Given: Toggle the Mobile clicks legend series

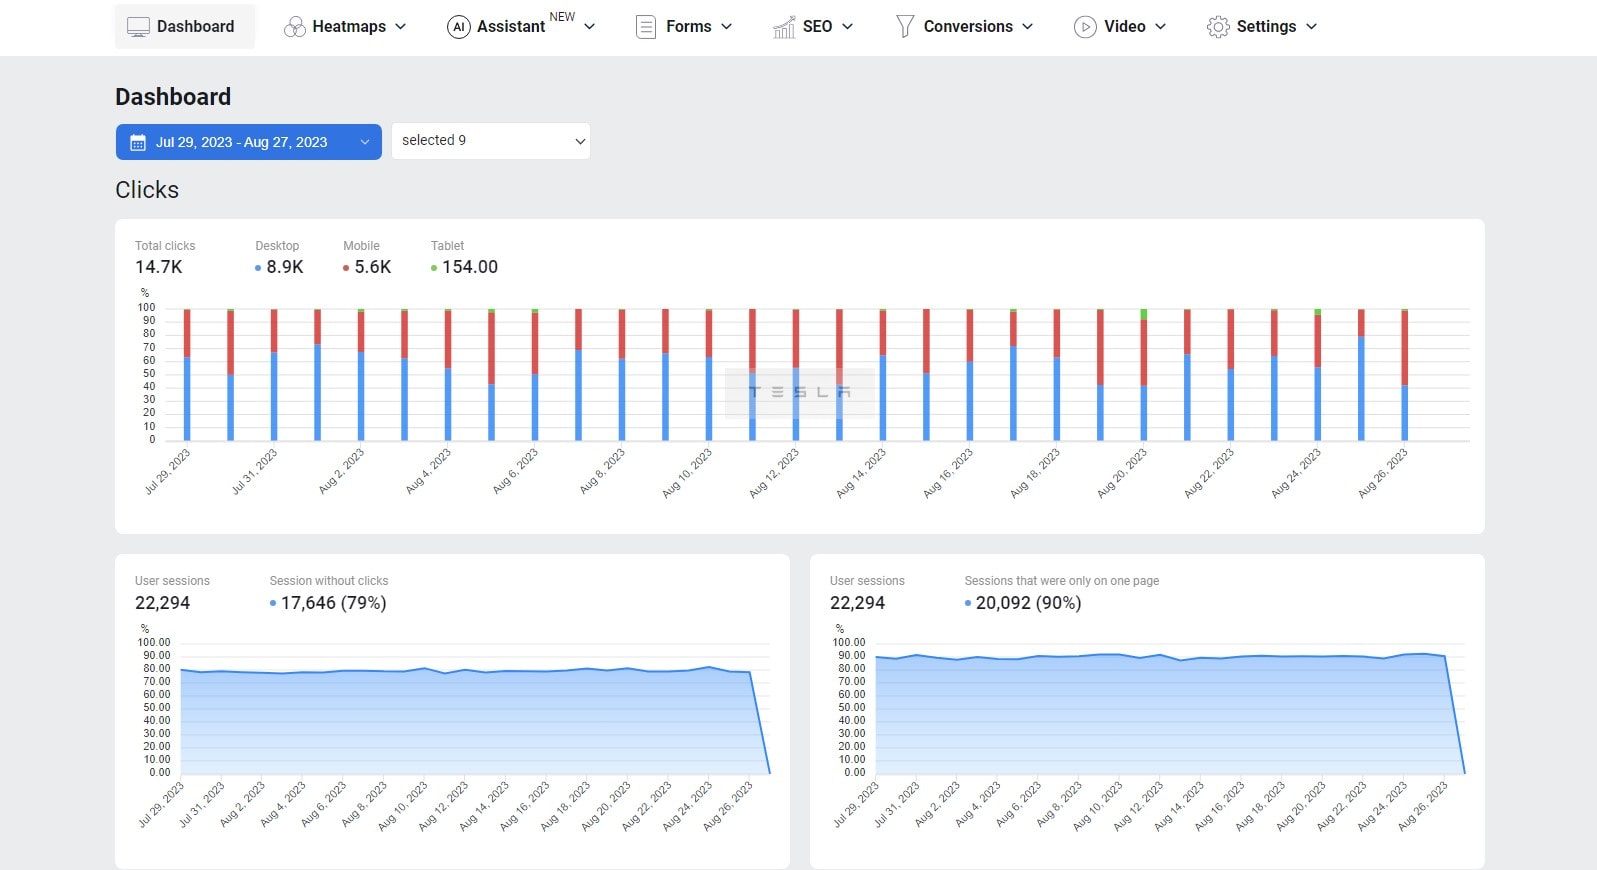Looking at the screenshot, I should [367, 267].
